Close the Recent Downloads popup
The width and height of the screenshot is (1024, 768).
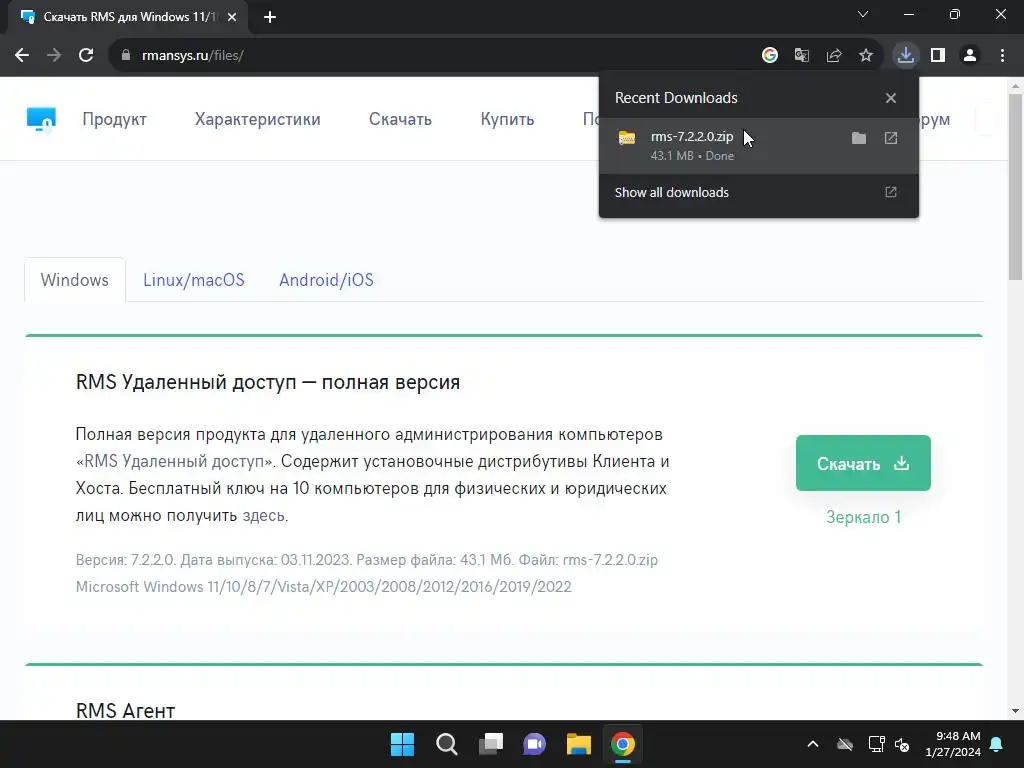891,98
